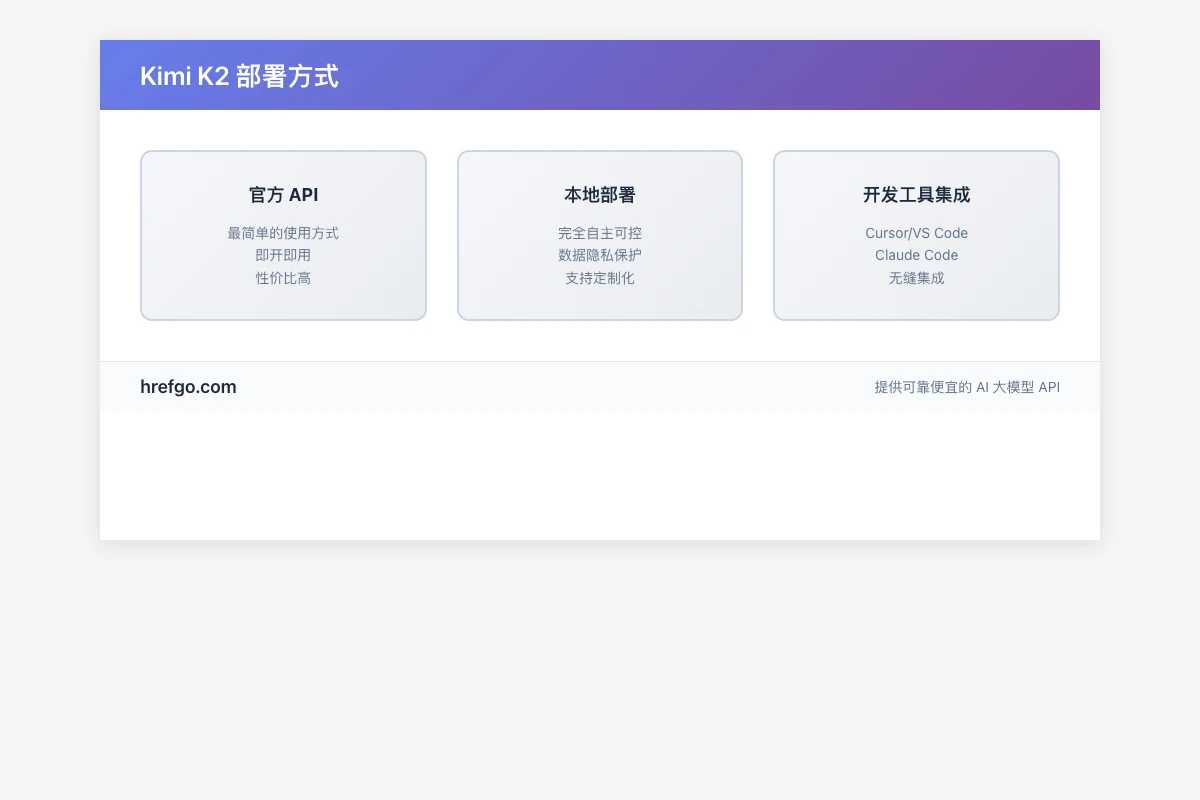
Task: Click the 官方 API heading text
Action: [x=283, y=195]
